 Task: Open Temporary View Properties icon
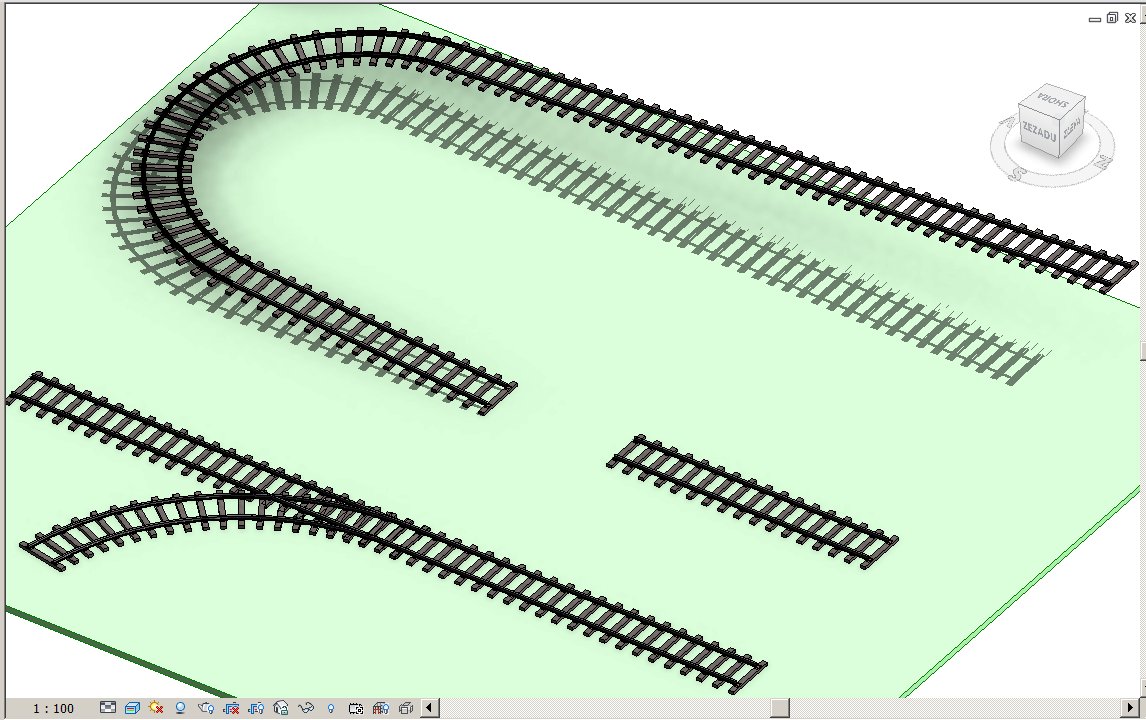(x=356, y=708)
